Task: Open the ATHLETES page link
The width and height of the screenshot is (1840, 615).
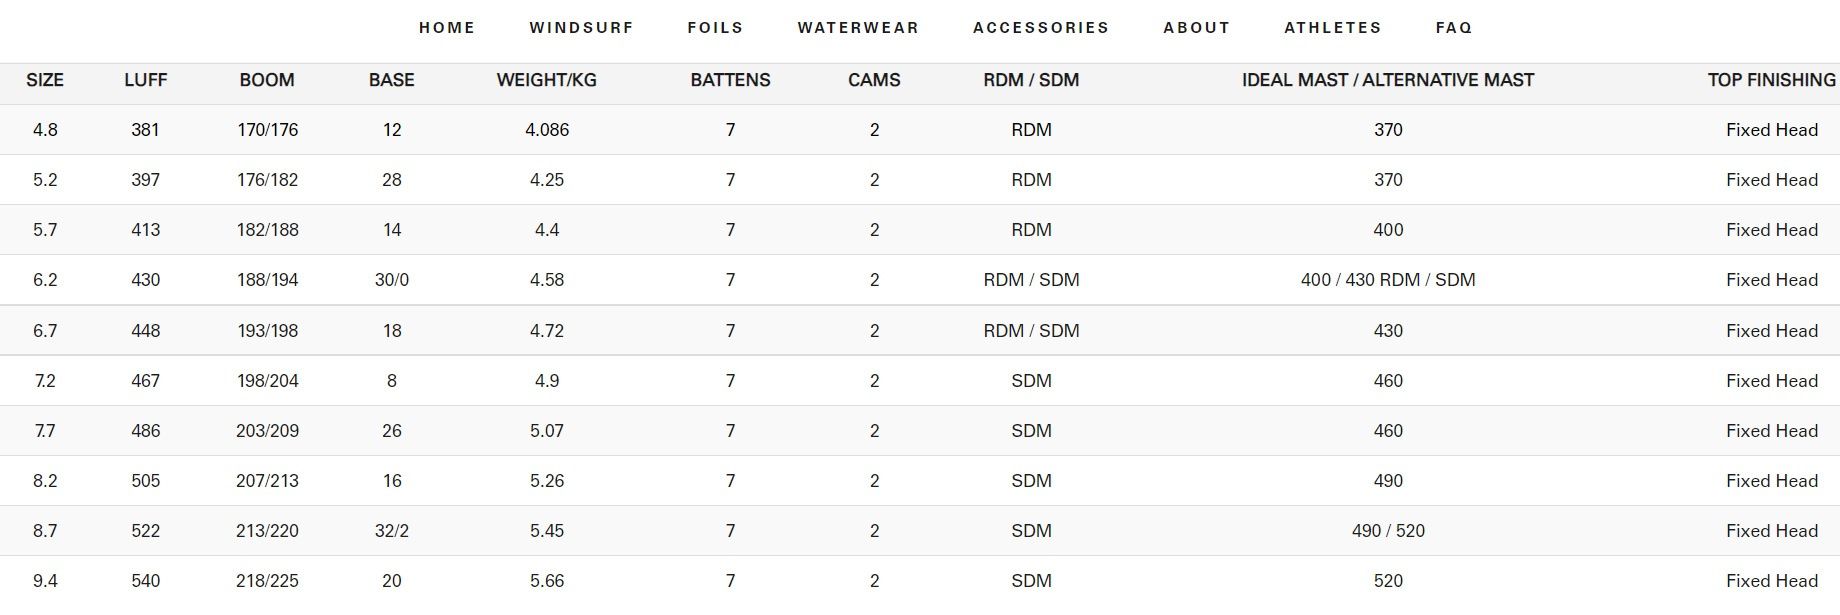Action: 1333,28
